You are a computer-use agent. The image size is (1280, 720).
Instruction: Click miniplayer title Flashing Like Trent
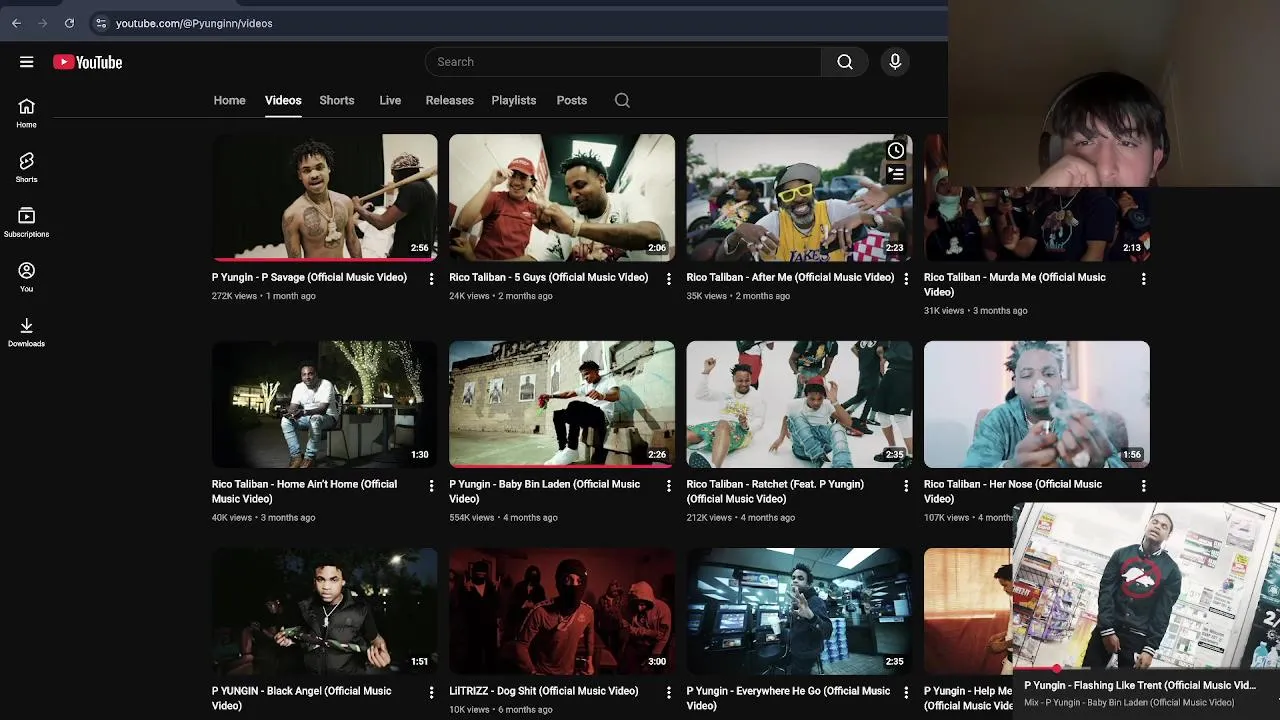click(1140, 685)
